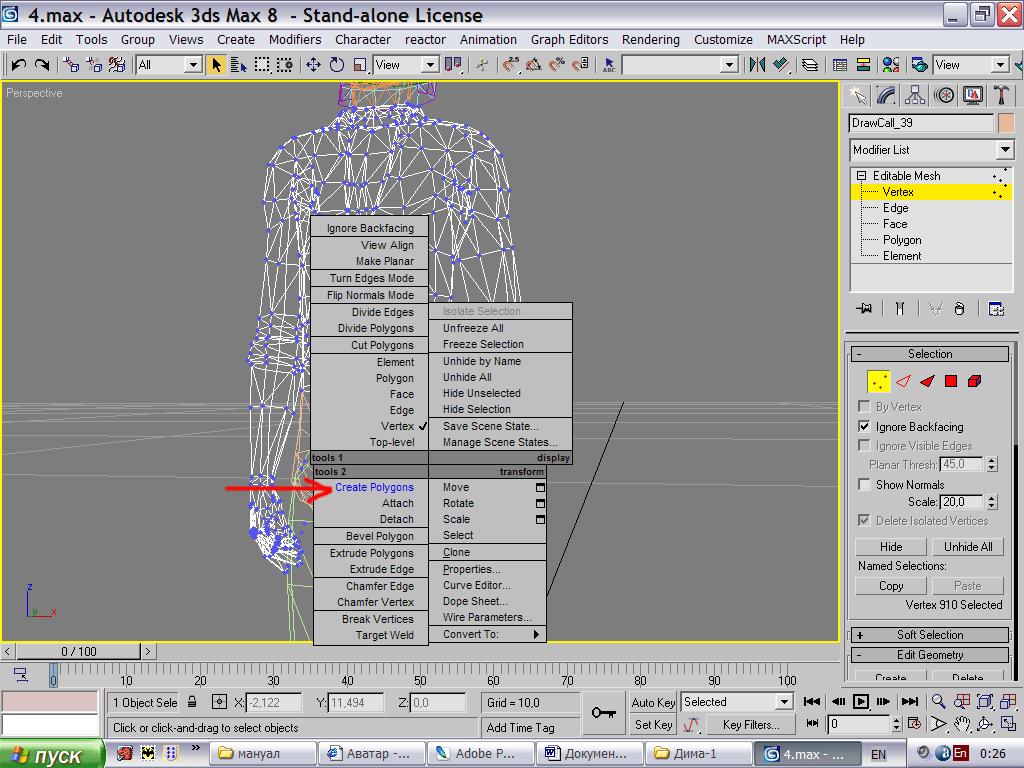
Task: Open the Create command panel tab
Action: 857,95
